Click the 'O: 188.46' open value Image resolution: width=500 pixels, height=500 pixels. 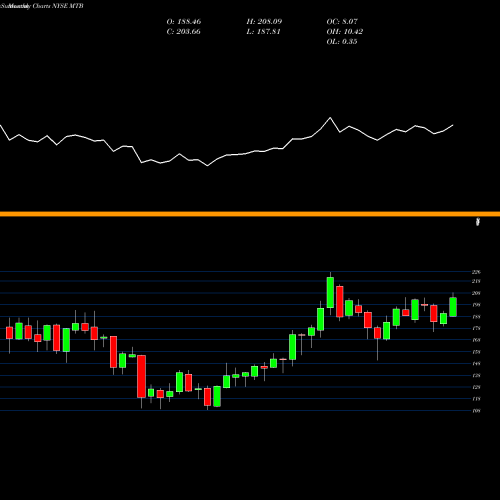tap(184, 22)
